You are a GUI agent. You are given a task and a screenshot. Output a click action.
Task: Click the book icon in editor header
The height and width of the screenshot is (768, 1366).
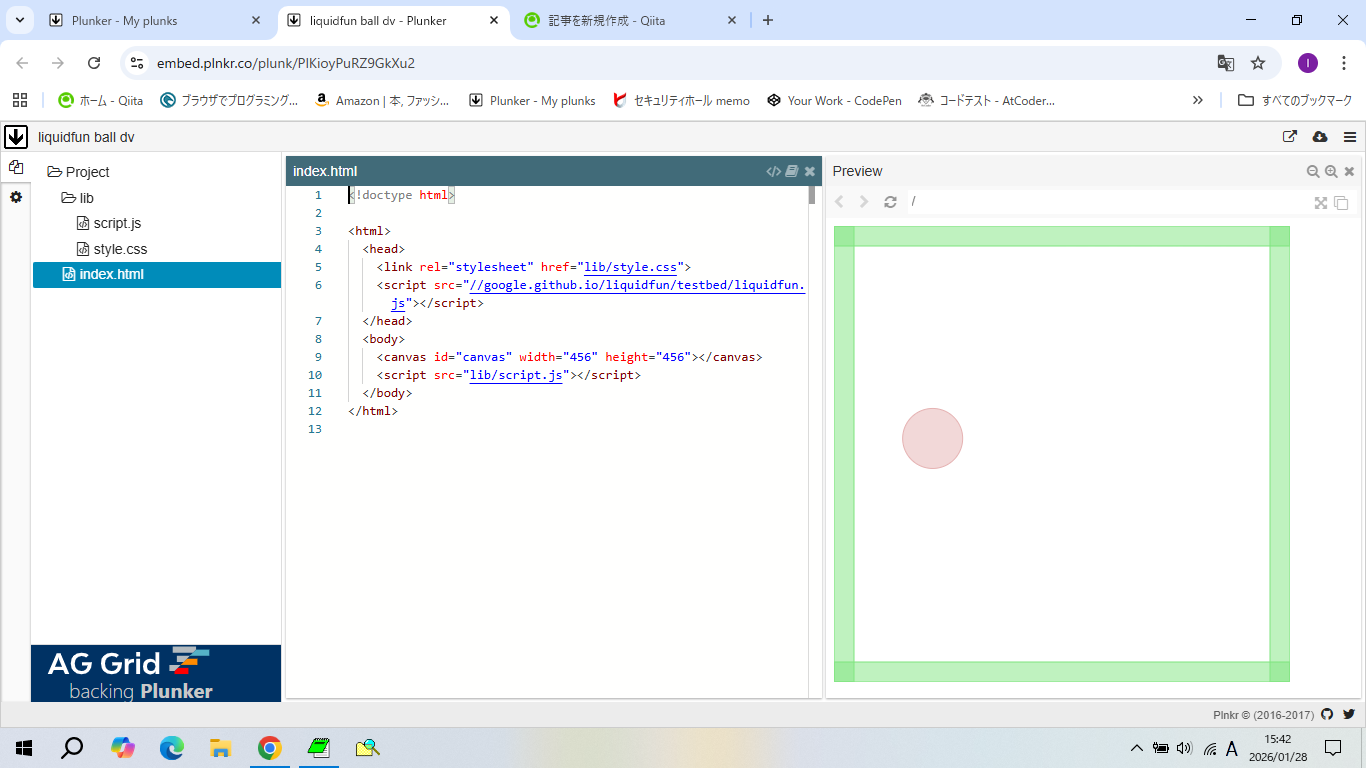click(791, 171)
